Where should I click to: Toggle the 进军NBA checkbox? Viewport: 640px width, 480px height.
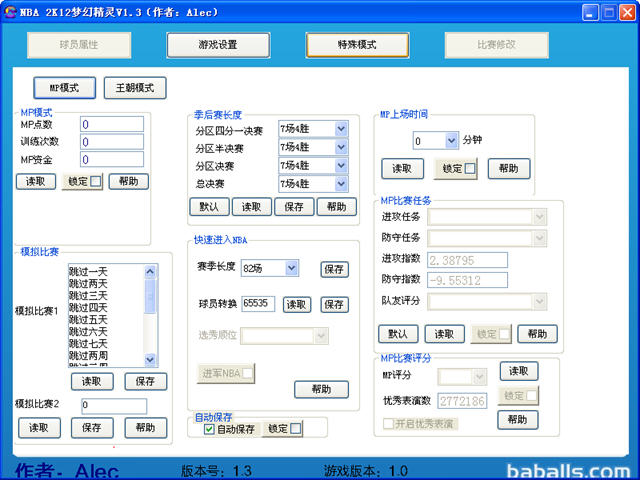(x=247, y=373)
